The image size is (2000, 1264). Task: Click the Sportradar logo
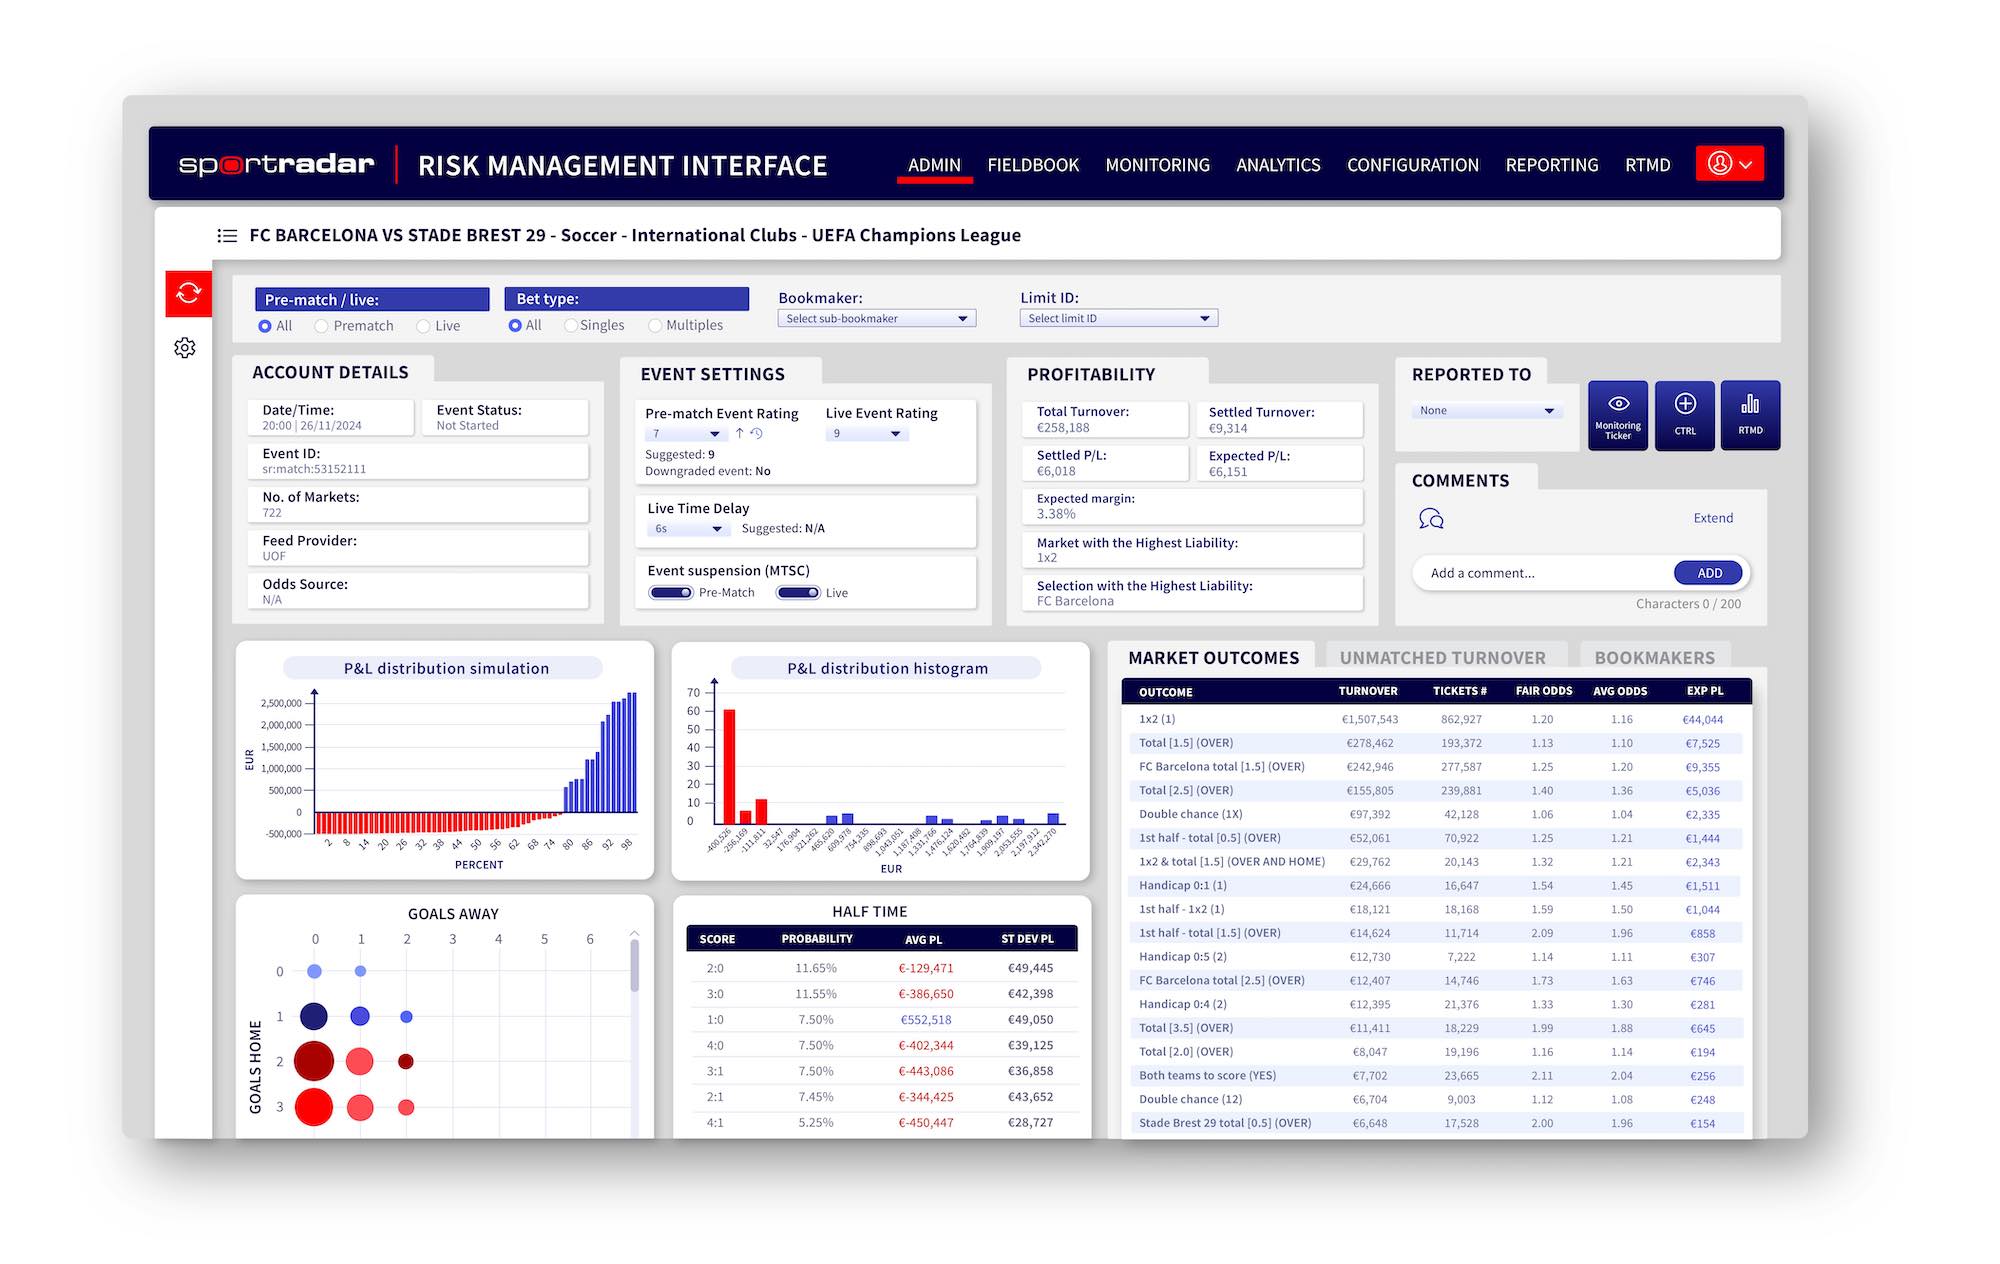pyautogui.click(x=276, y=164)
